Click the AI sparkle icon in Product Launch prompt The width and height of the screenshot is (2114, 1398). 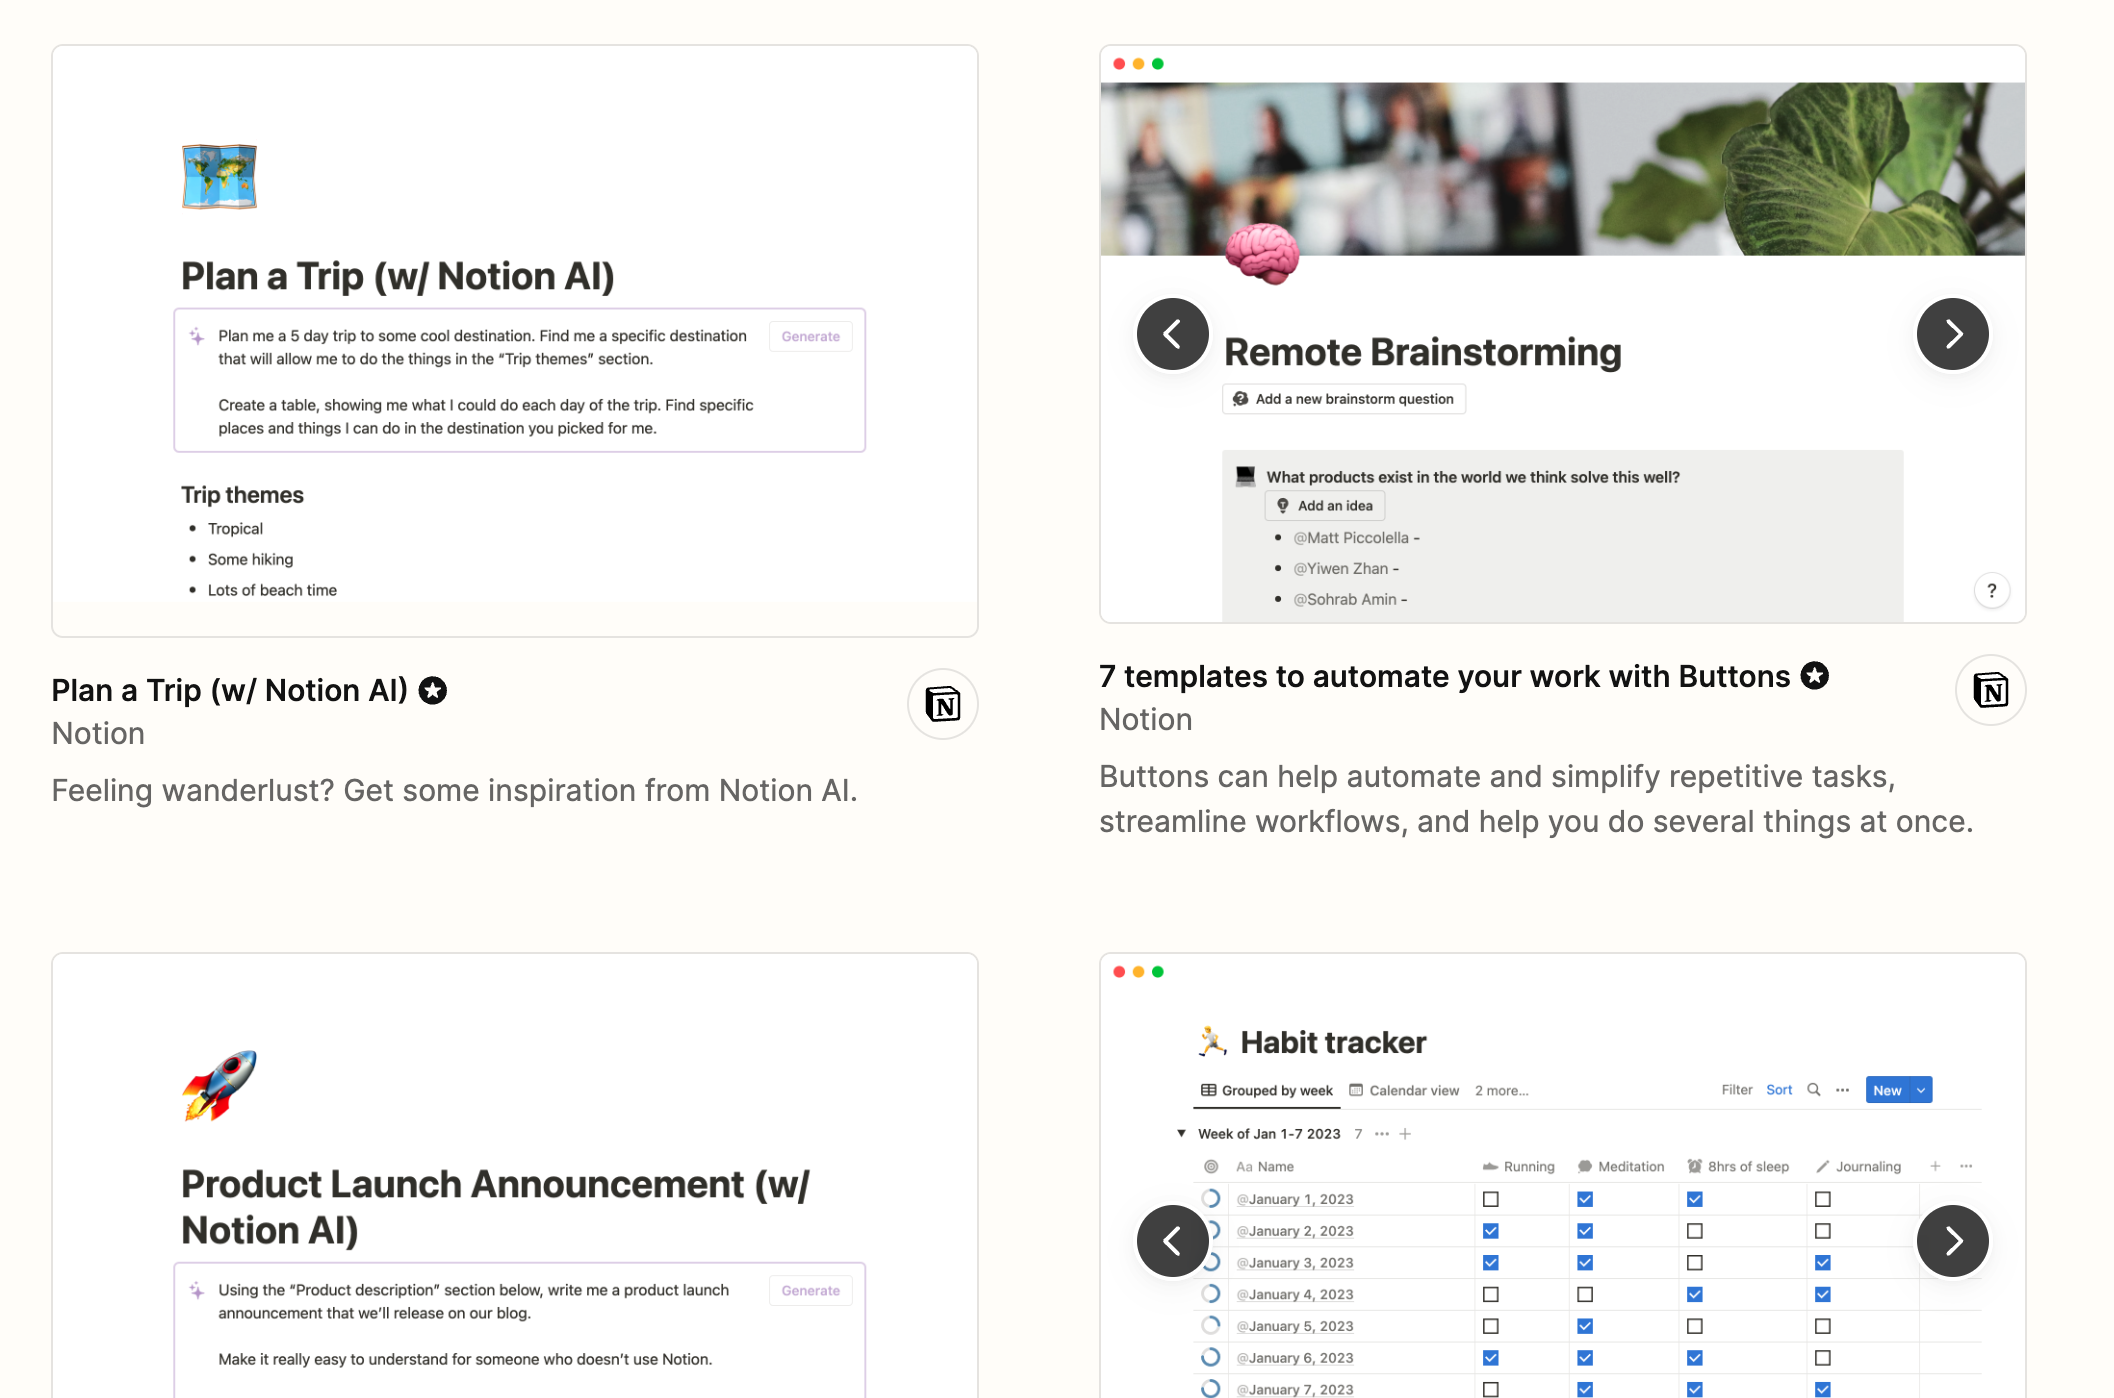[197, 1290]
